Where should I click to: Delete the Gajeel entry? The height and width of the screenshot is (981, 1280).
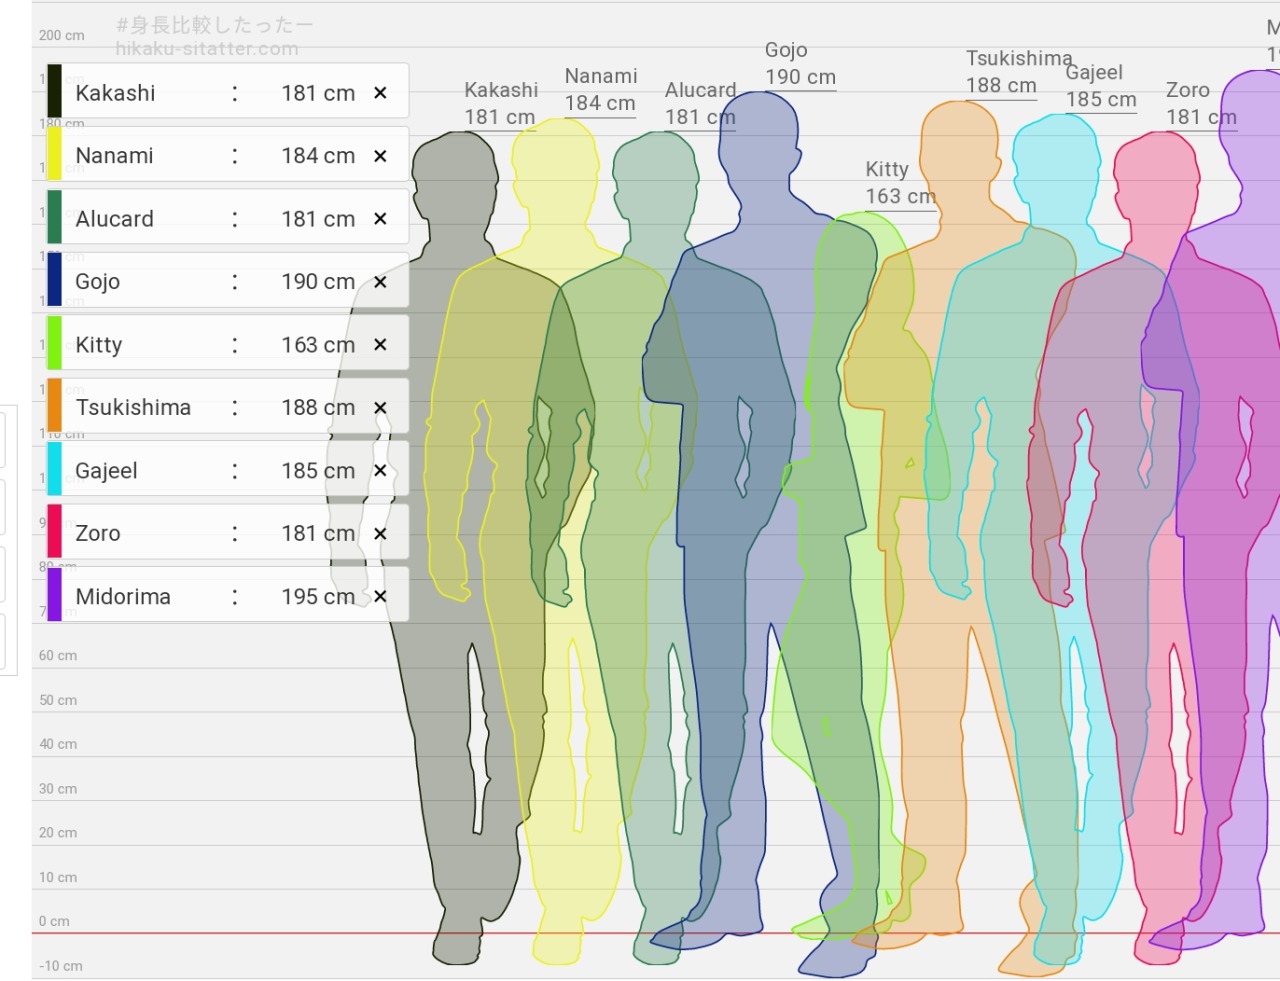380,471
